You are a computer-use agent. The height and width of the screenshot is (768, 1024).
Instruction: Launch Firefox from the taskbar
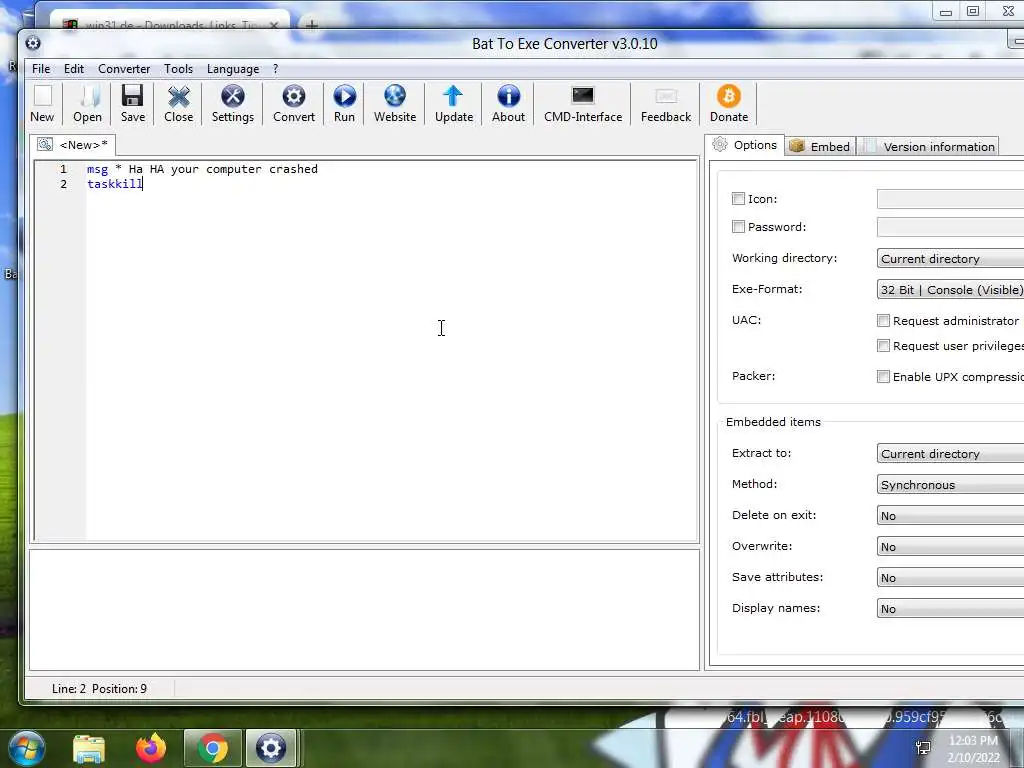(151, 748)
